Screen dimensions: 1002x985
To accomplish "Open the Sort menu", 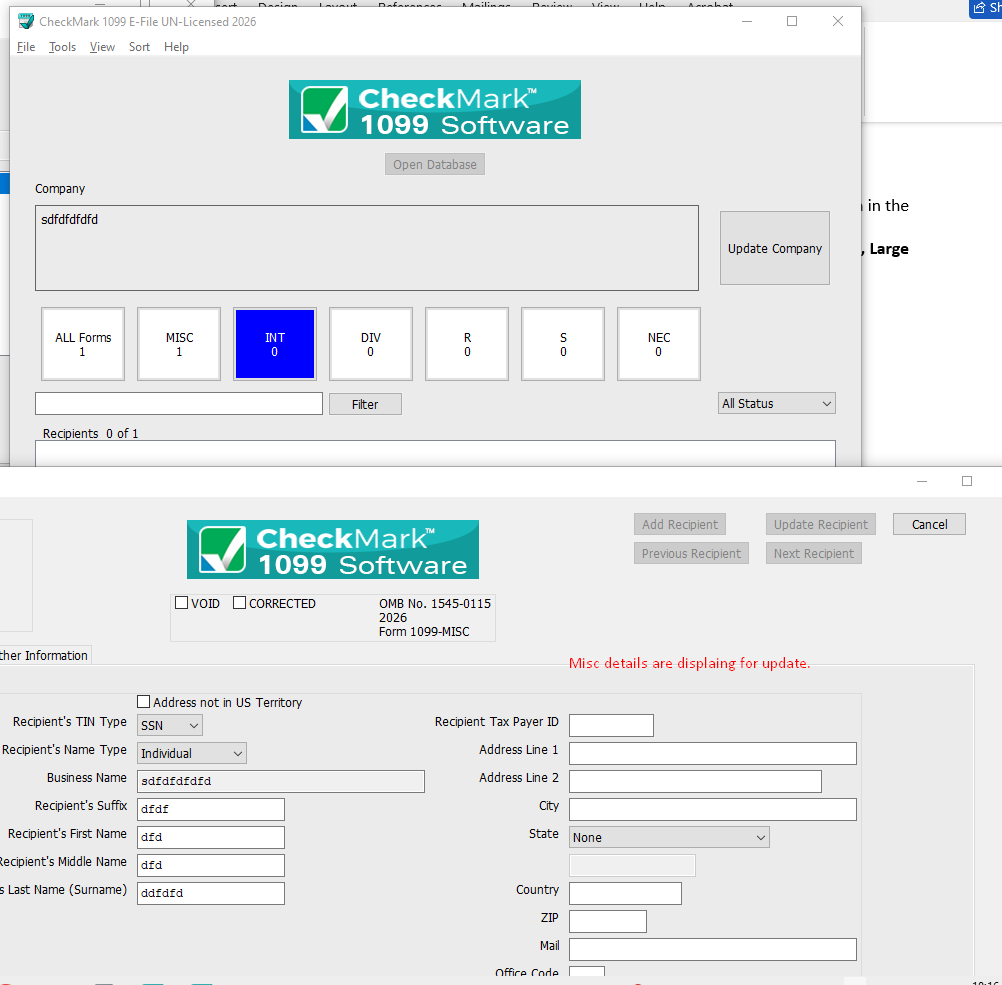I will 139,47.
